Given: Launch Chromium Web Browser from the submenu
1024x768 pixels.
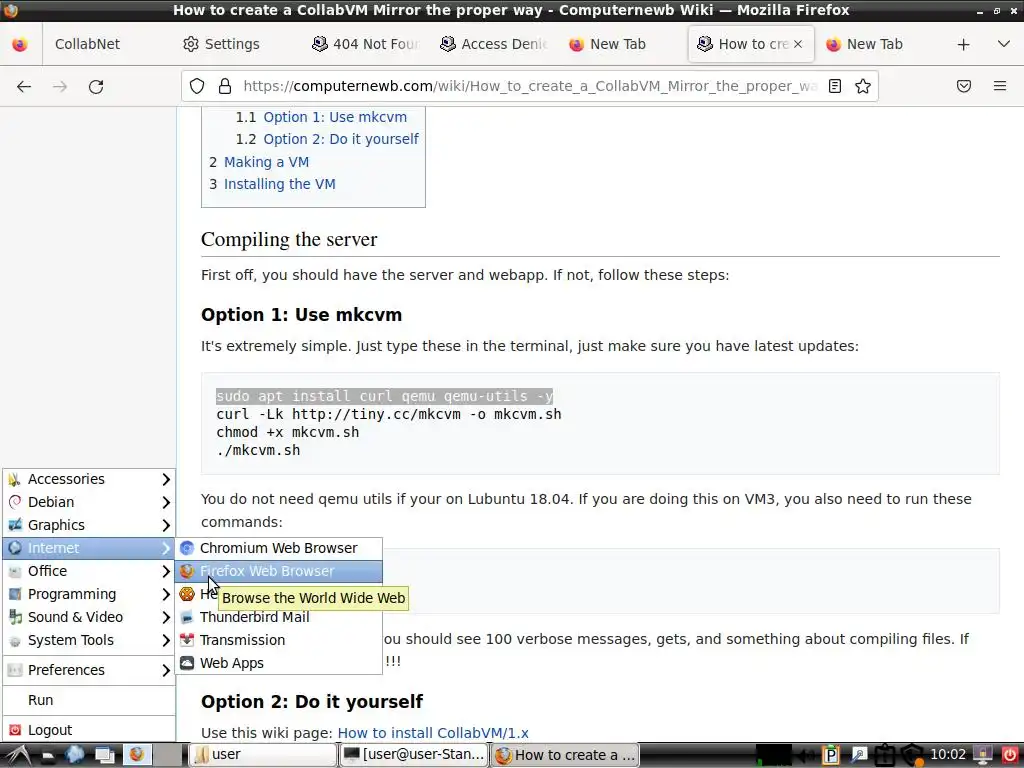Looking at the screenshot, I should click(x=278, y=548).
